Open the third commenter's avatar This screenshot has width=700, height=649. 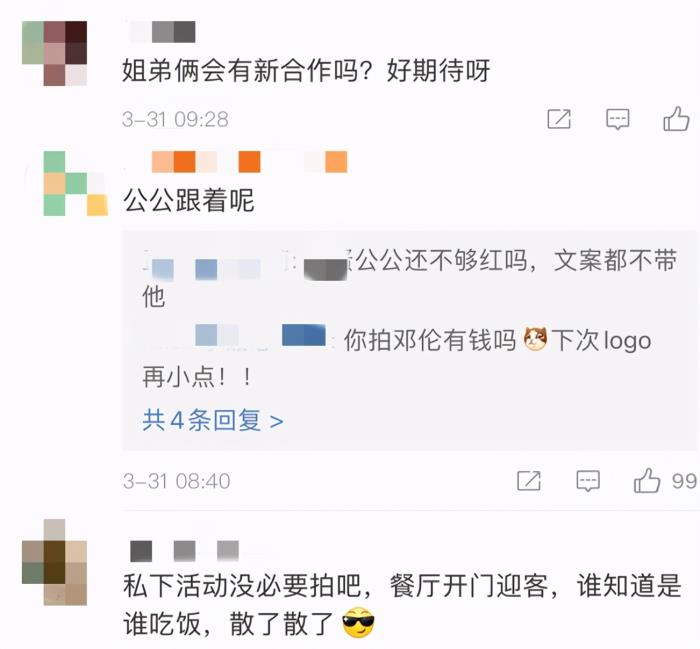pyautogui.click(x=54, y=562)
